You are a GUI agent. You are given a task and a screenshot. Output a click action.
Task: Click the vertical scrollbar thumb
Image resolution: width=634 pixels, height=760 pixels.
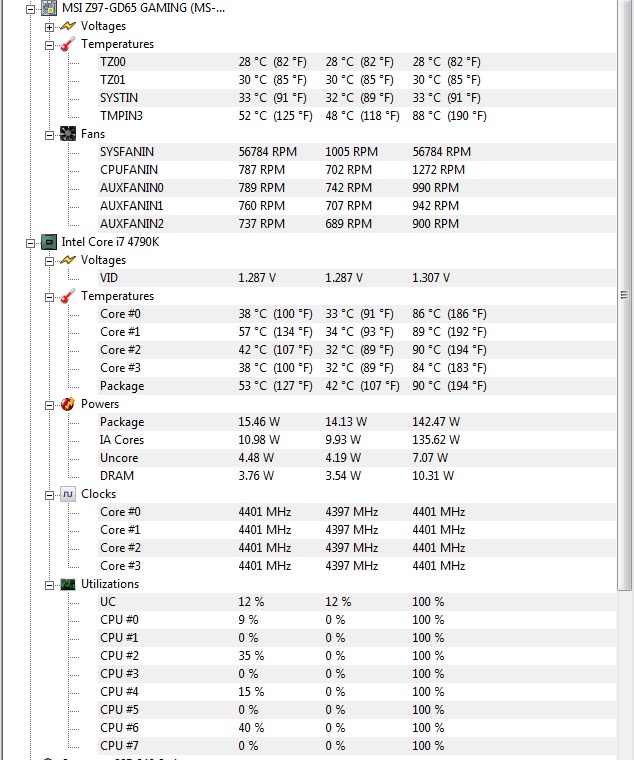point(624,295)
